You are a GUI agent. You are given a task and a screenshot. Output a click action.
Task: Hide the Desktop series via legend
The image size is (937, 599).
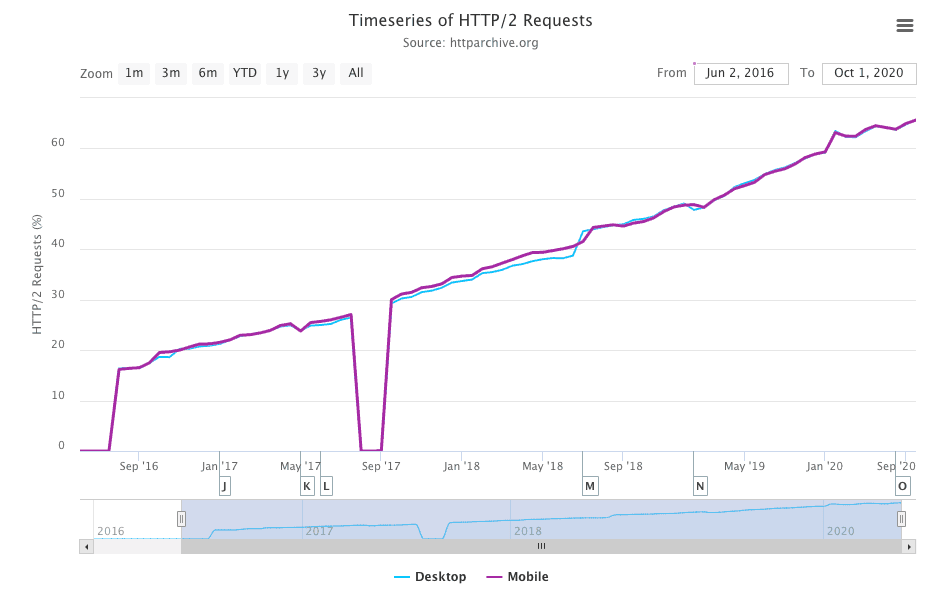pyautogui.click(x=431, y=576)
